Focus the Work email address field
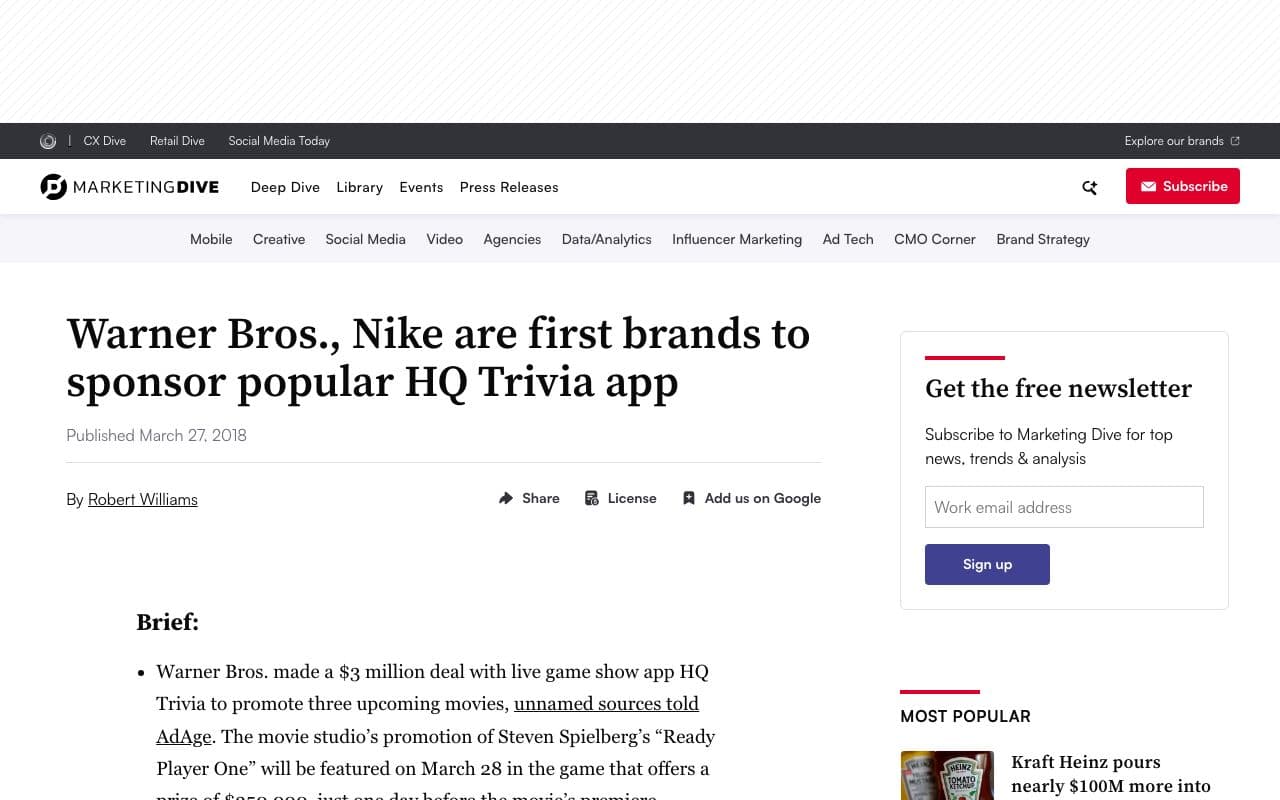The height and width of the screenshot is (800, 1280). point(1064,507)
